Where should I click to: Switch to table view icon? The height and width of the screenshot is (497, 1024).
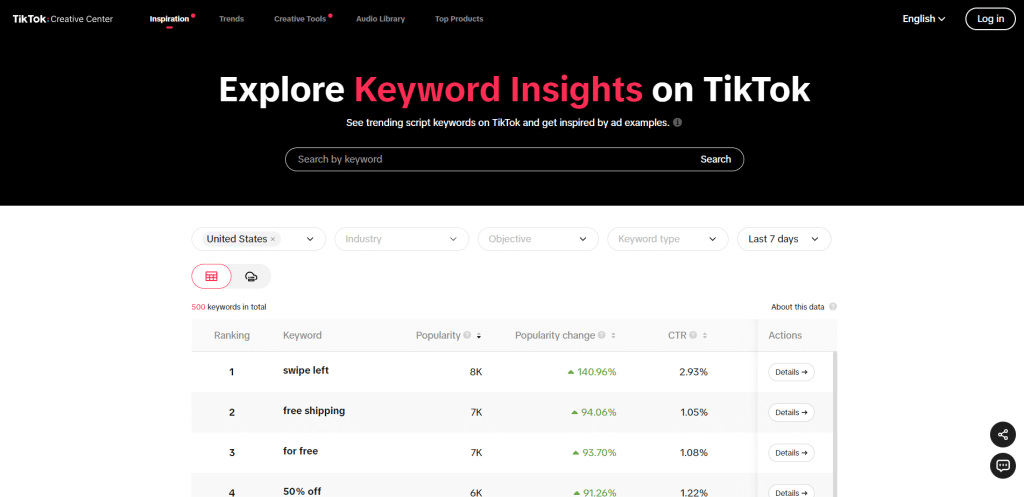click(x=211, y=276)
